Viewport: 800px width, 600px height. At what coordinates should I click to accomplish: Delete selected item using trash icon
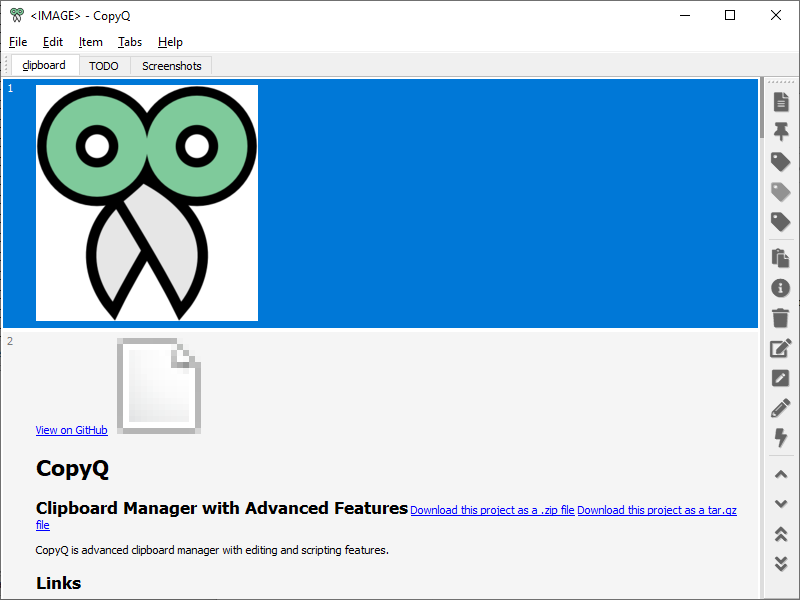[781, 318]
